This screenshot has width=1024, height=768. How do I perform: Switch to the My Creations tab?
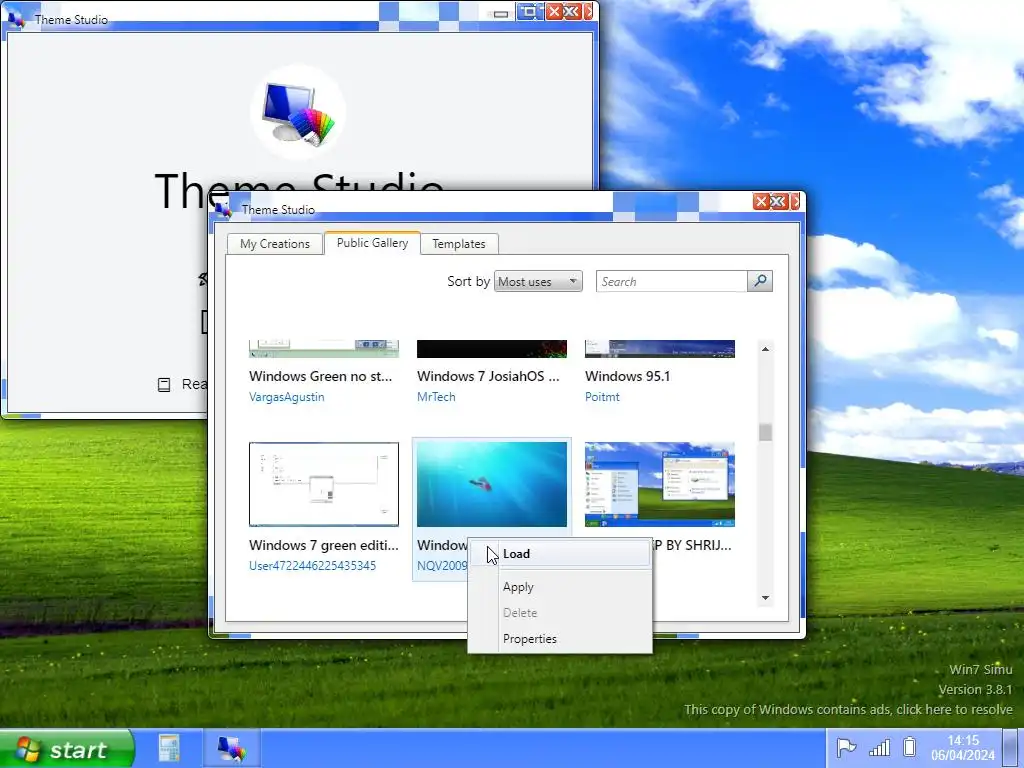coord(275,244)
